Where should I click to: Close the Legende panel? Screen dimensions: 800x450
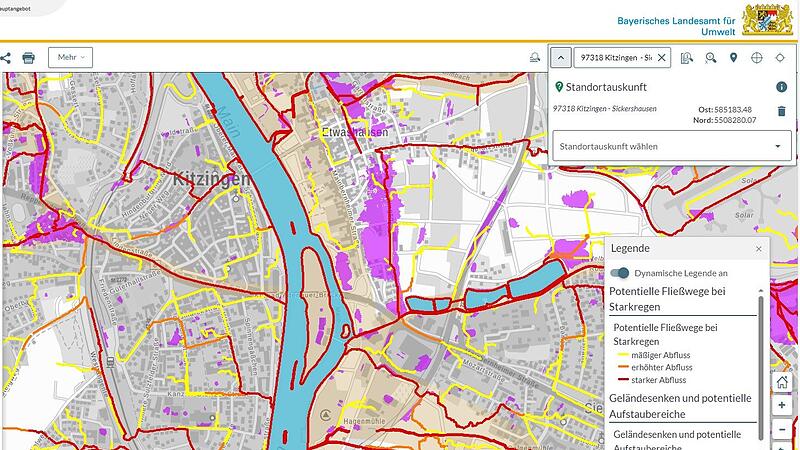point(758,249)
